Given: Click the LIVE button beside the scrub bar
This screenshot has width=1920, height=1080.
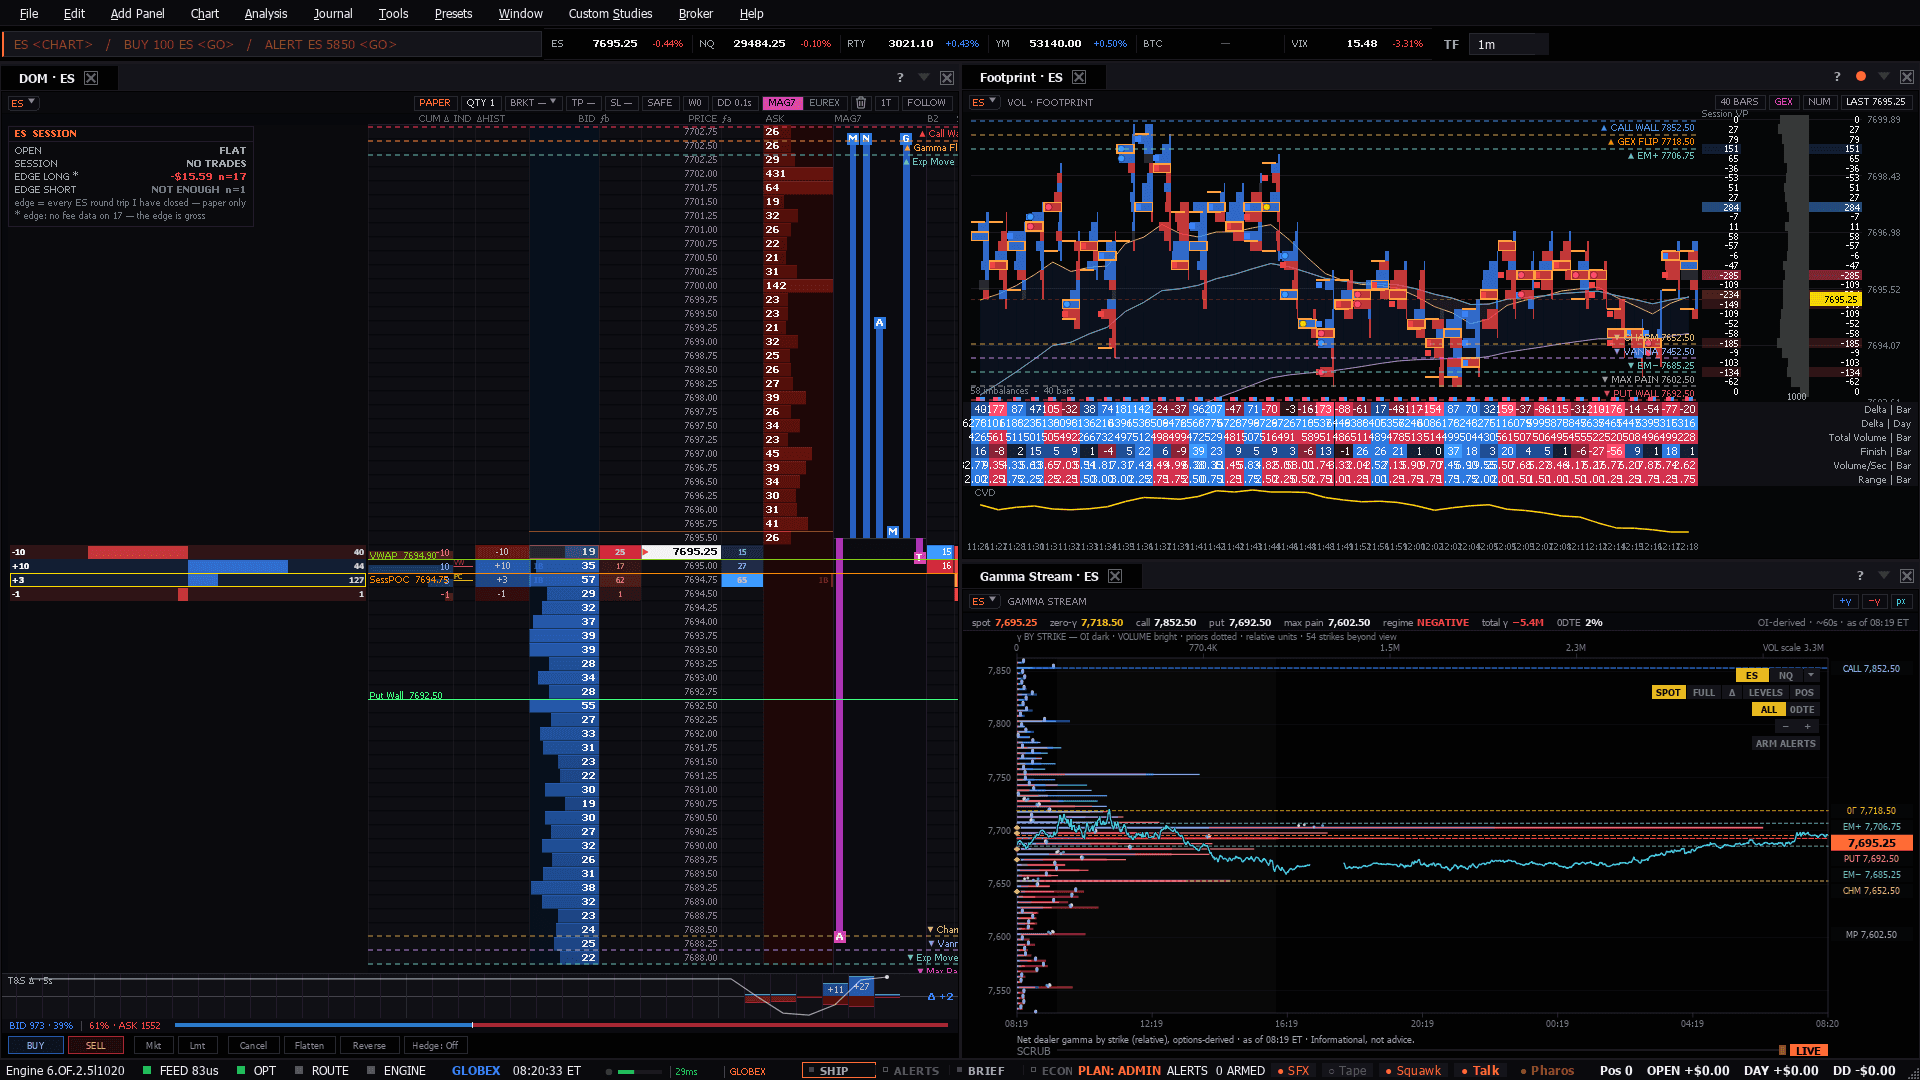Looking at the screenshot, I should pos(1808,1050).
